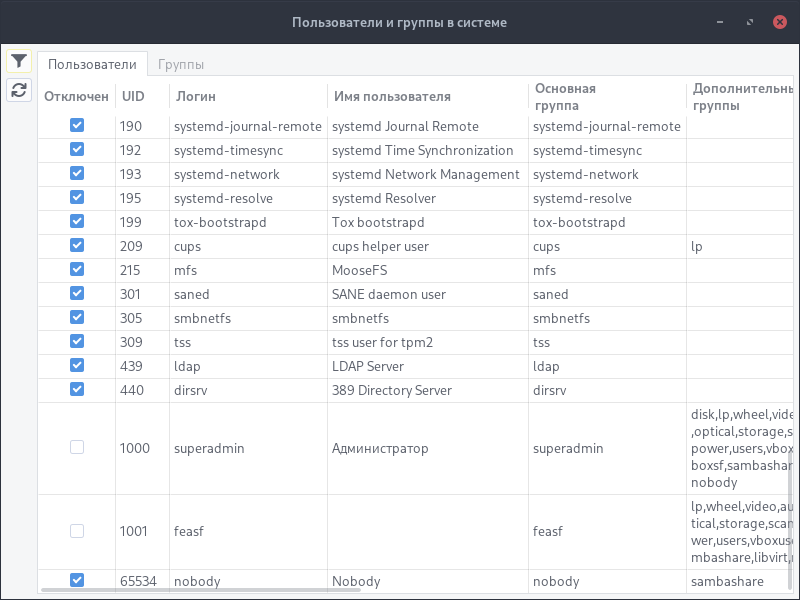Click the Имя пользователя column header
This screenshot has width=800, height=600.
[x=391, y=96]
